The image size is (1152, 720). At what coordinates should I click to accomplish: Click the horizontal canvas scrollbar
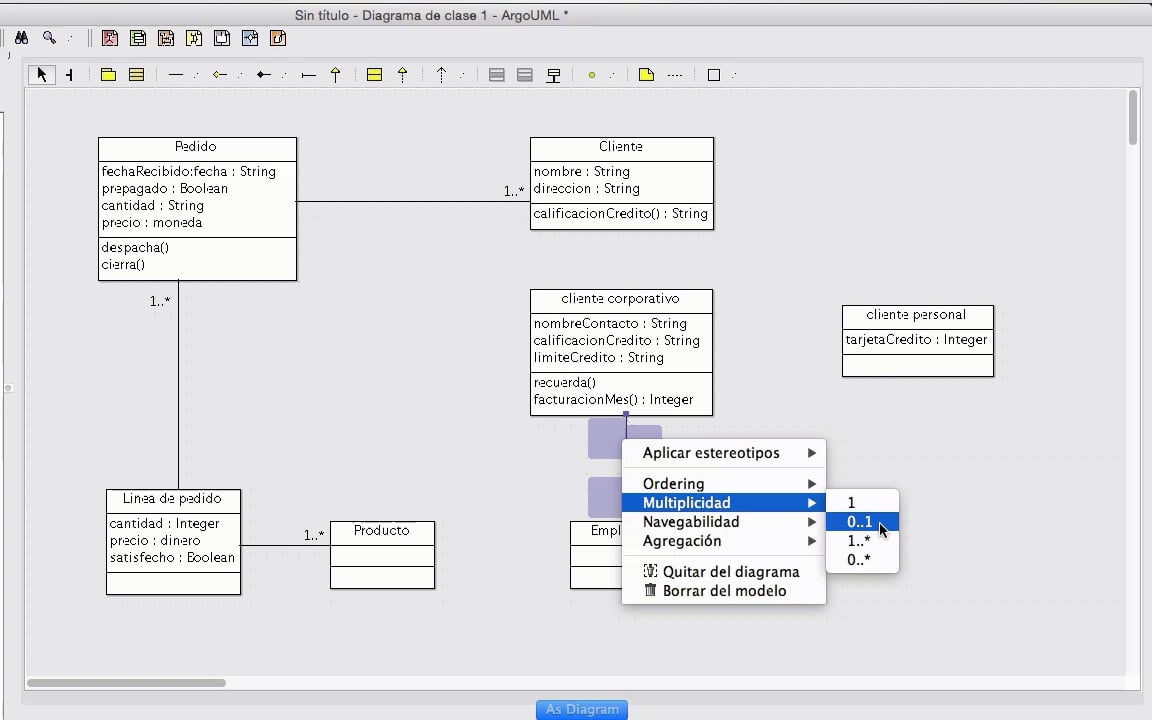[126, 683]
